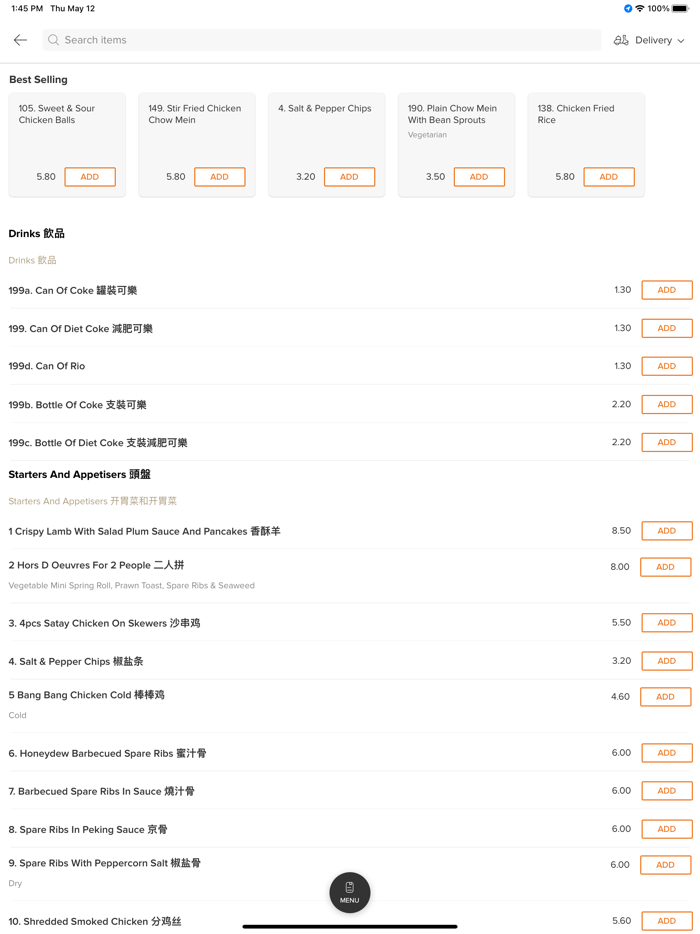Add Stir Fried Chicken Chow Mein
This screenshot has height=934, width=700.
tap(219, 177)
